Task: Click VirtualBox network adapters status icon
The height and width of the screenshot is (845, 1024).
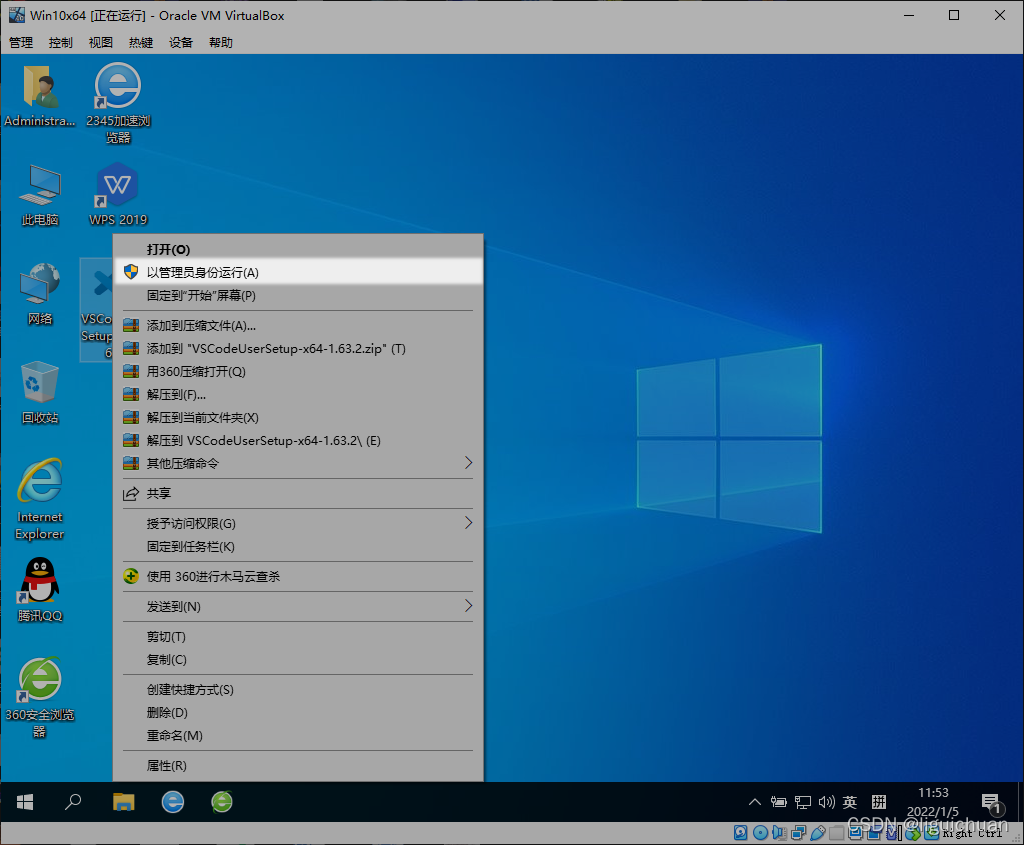Action: pos(798,833)
